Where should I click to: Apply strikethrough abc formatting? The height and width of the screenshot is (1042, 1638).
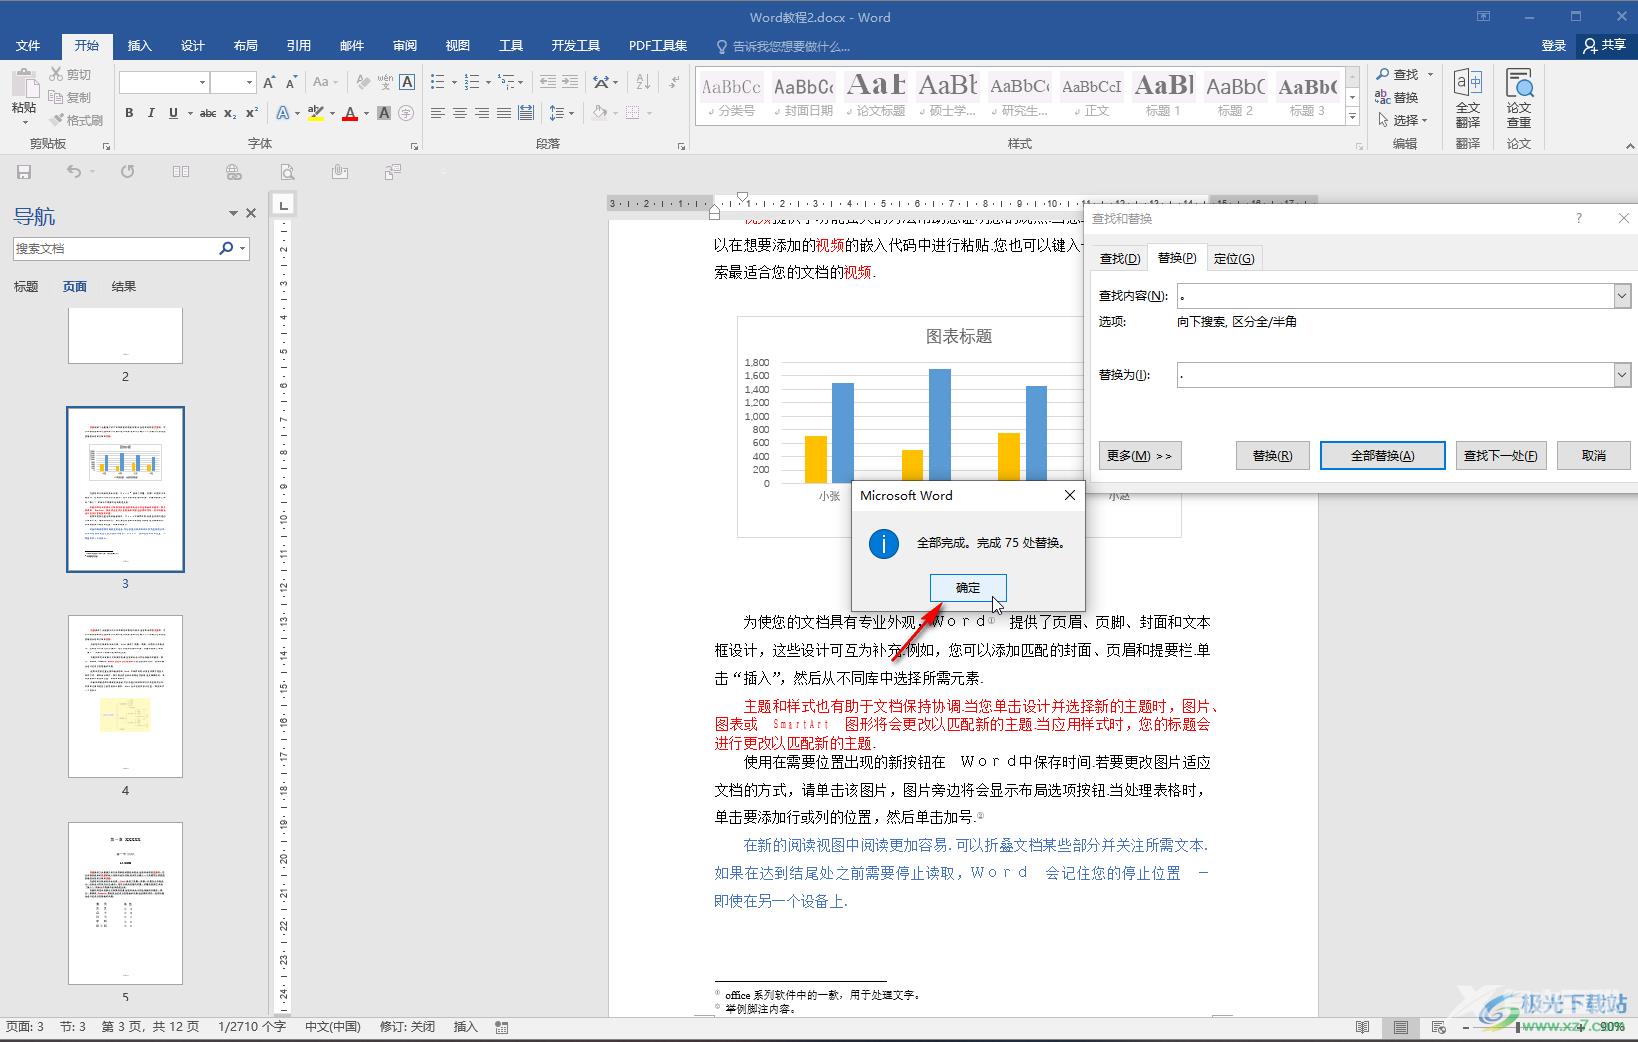[207, 113]
